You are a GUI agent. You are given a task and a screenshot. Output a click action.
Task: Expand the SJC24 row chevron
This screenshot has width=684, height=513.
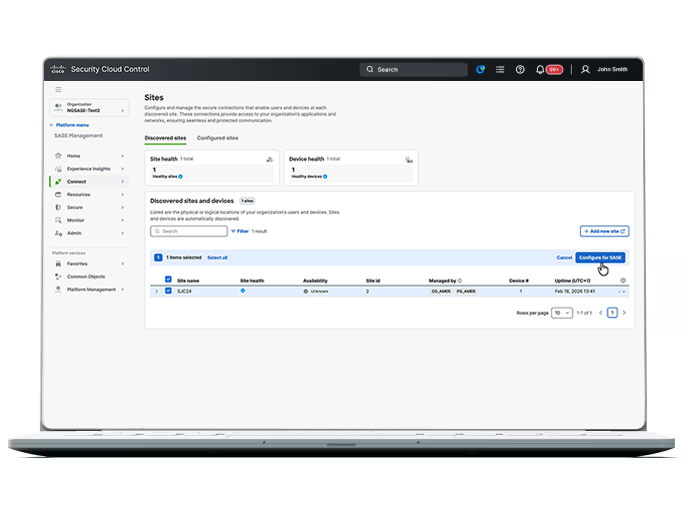(156, 291)
